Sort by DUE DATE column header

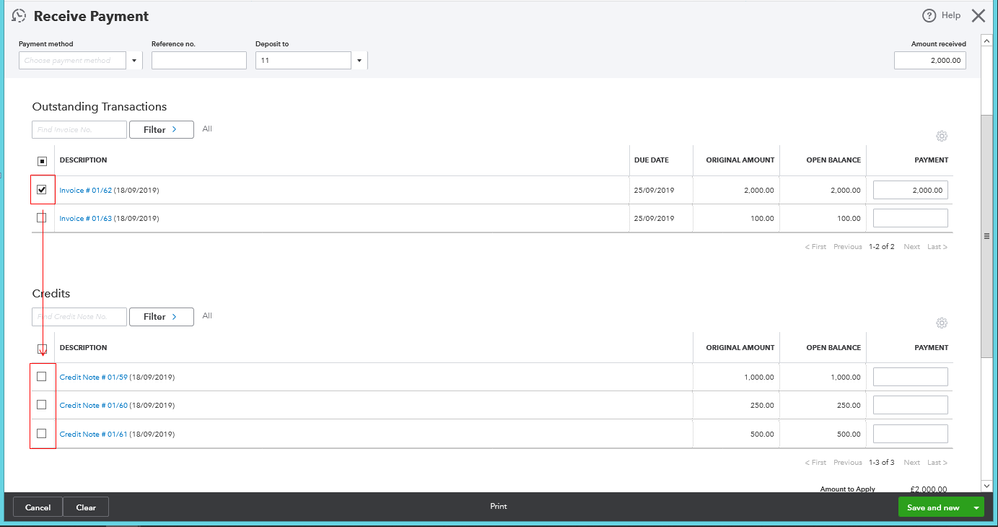[x=651, y=160]
